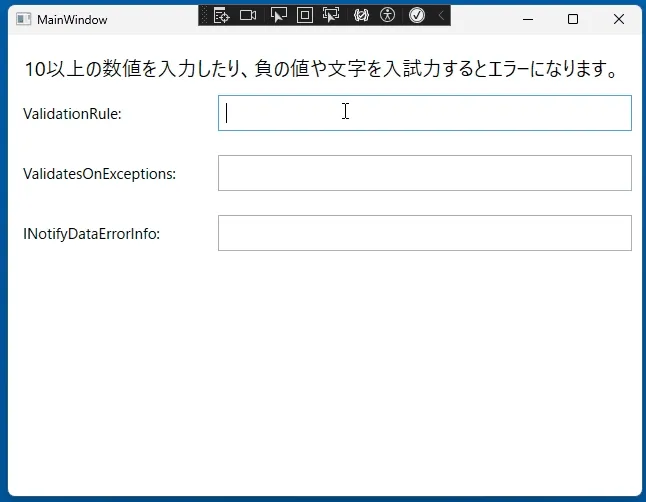
Task: Click the Hot Reload checkmark indicator
Action: click(x=417, y=16)
